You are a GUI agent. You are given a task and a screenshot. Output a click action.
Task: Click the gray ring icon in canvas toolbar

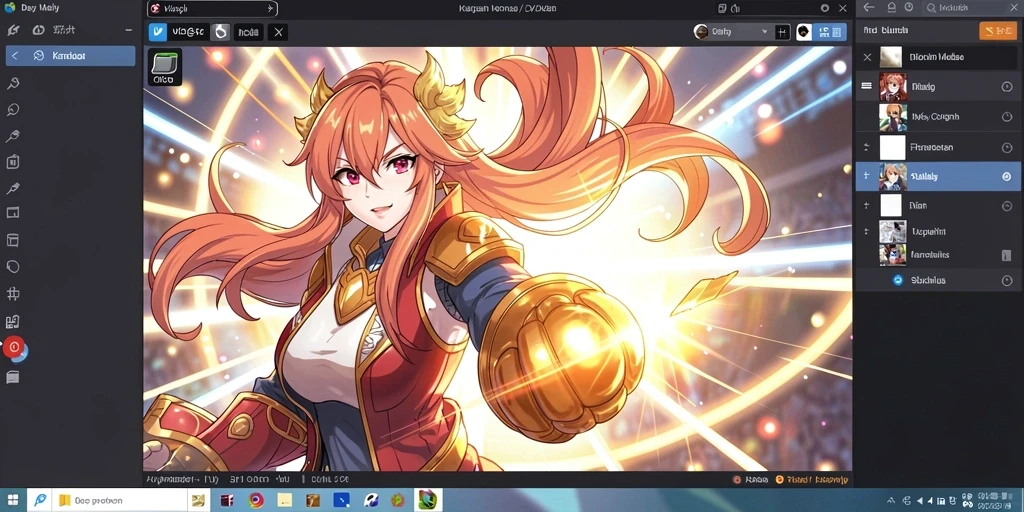pos(221,32)
